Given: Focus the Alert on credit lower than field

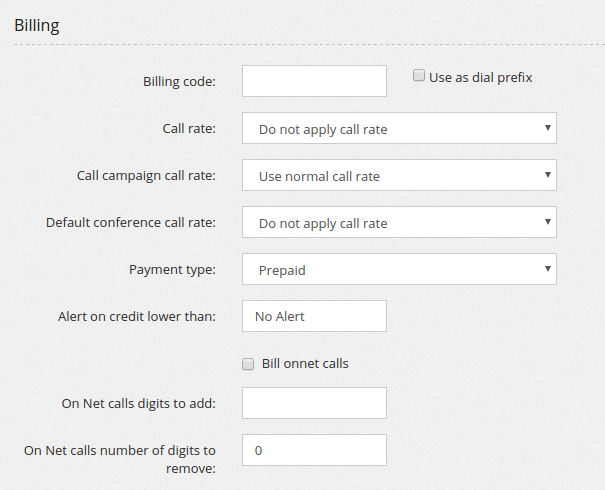Looking at the screenshot, I should pyautogui.click(x=314, y=316).
